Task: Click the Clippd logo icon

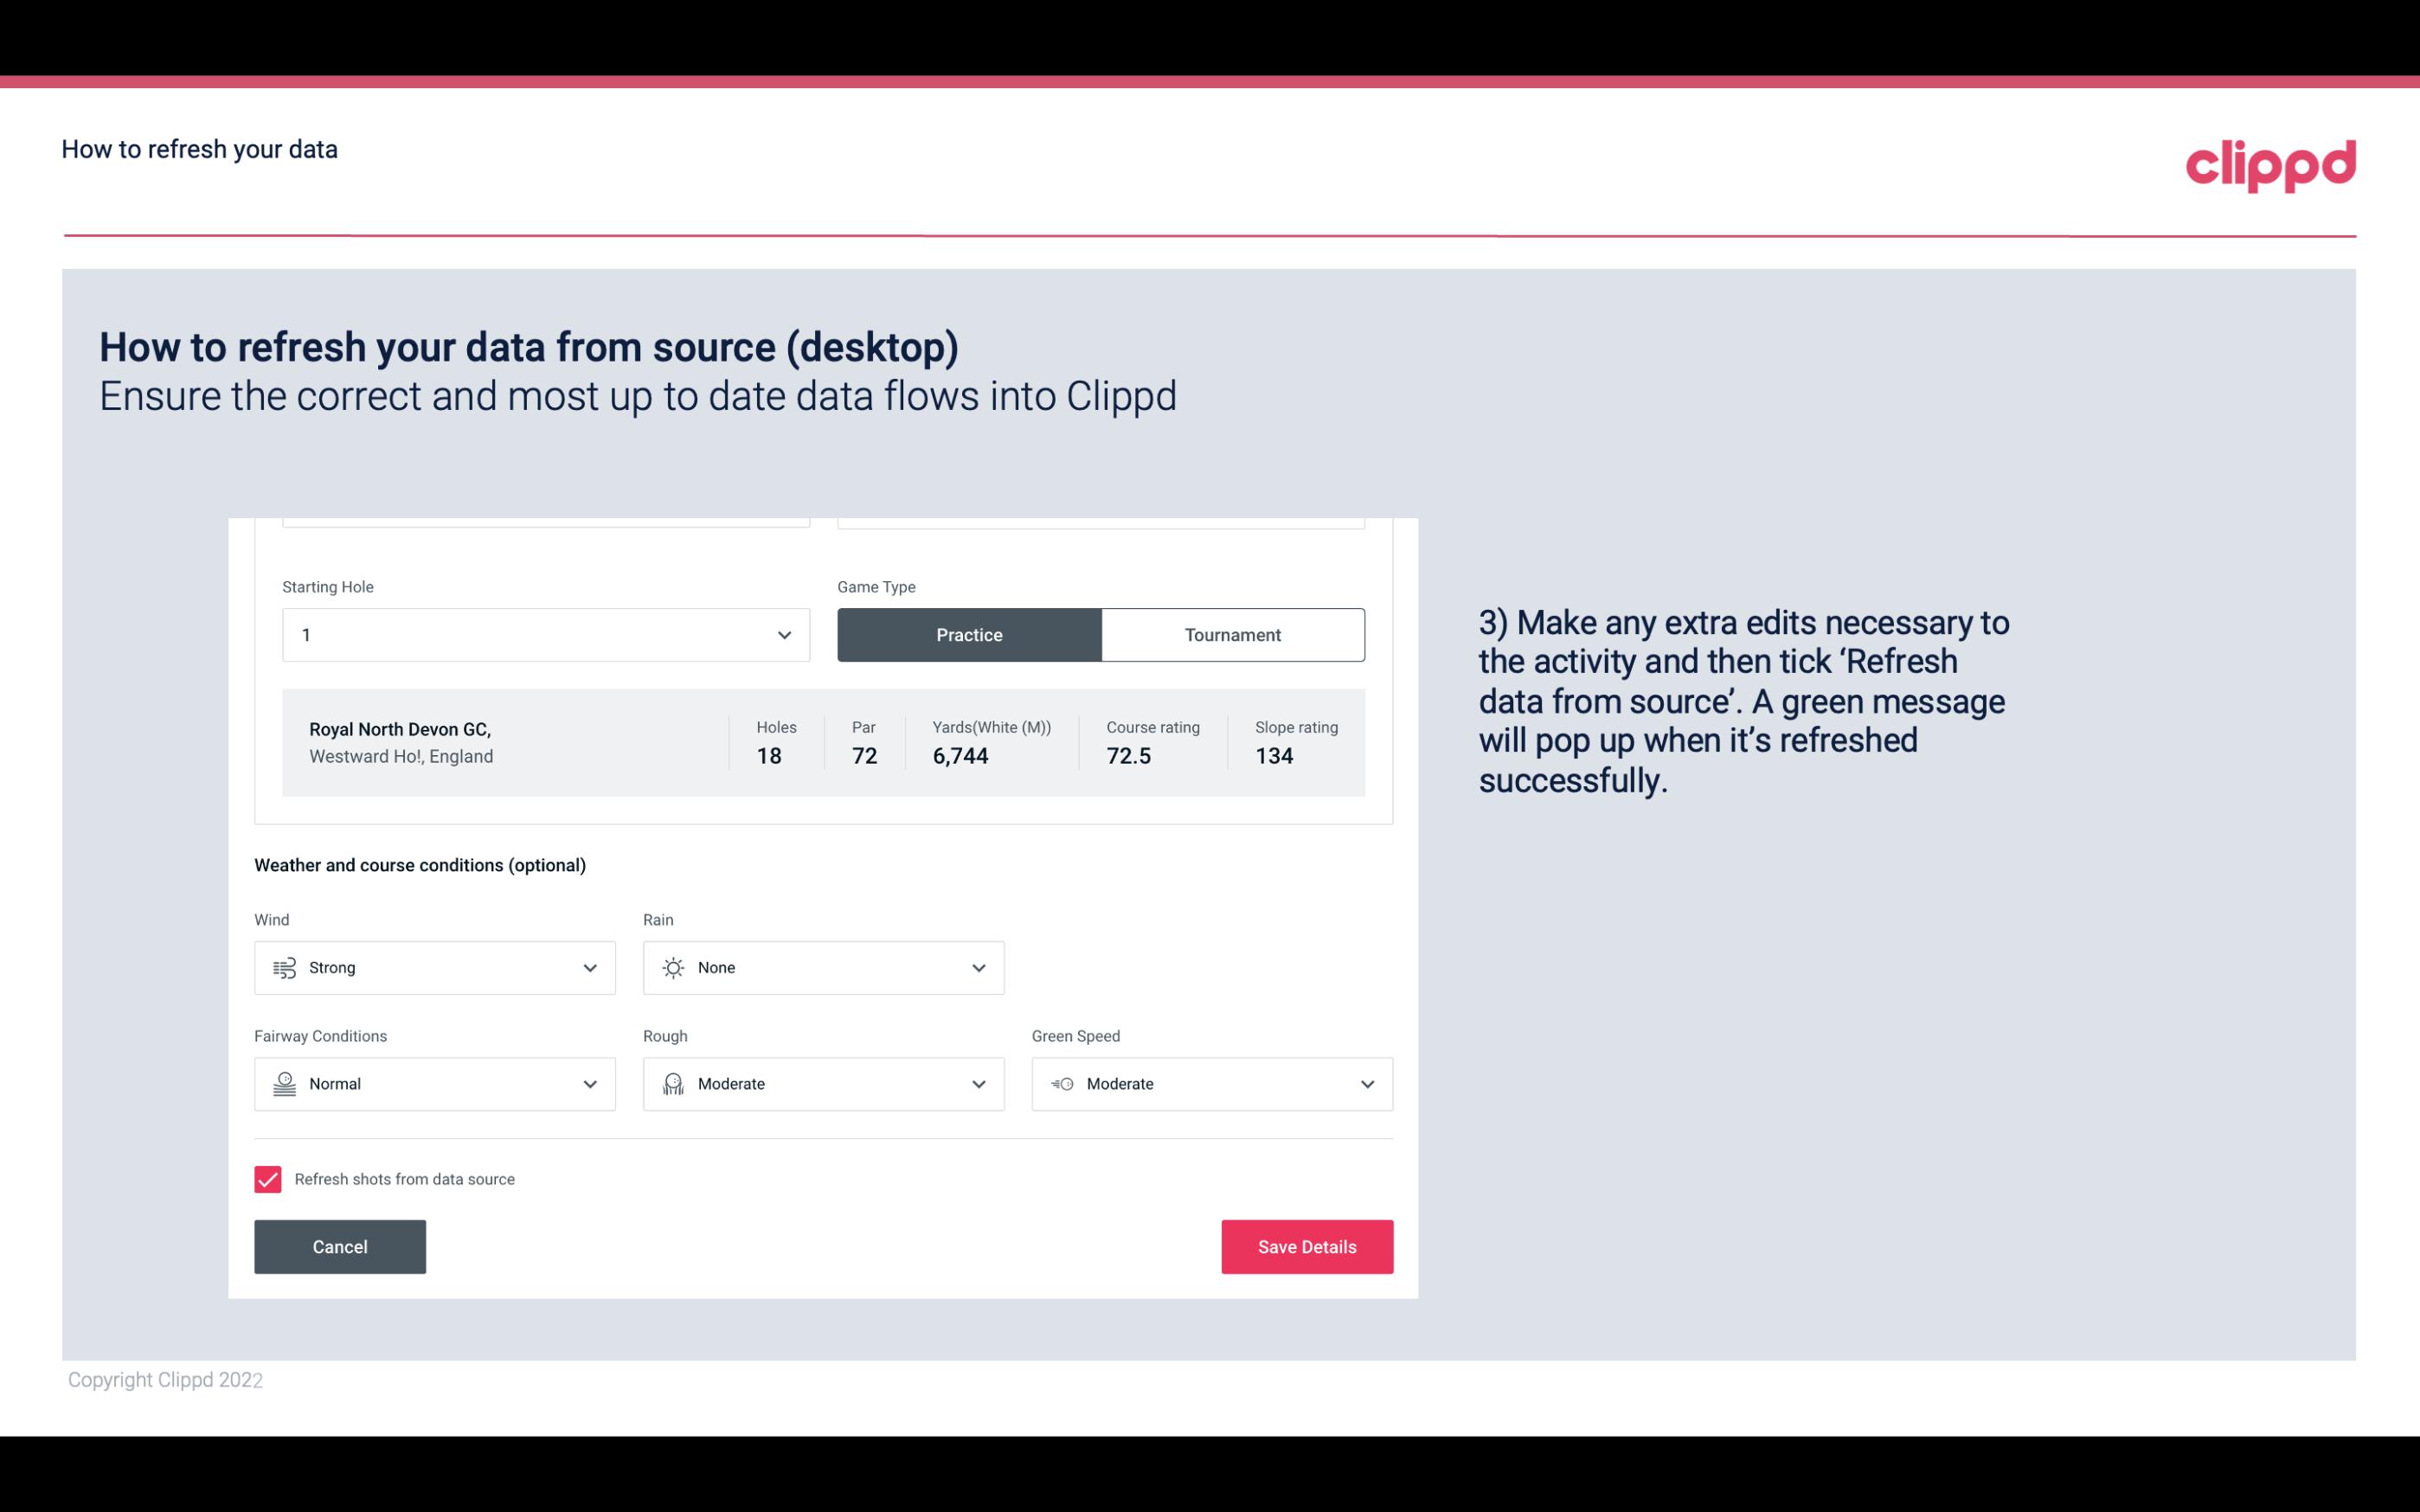Action: point(2272,163)
